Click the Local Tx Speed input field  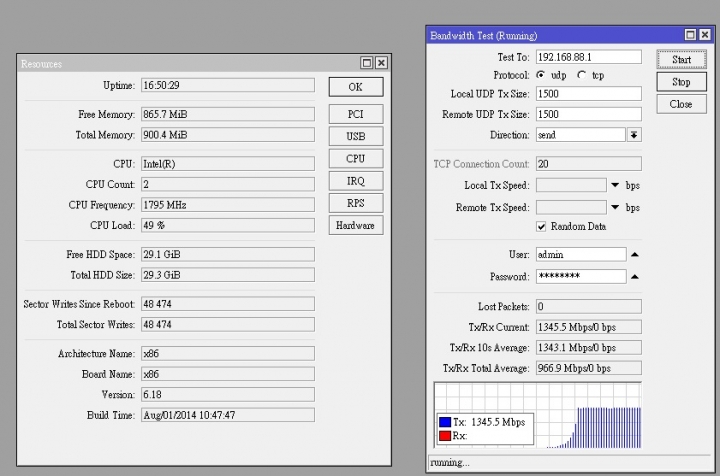coord(571,185)
